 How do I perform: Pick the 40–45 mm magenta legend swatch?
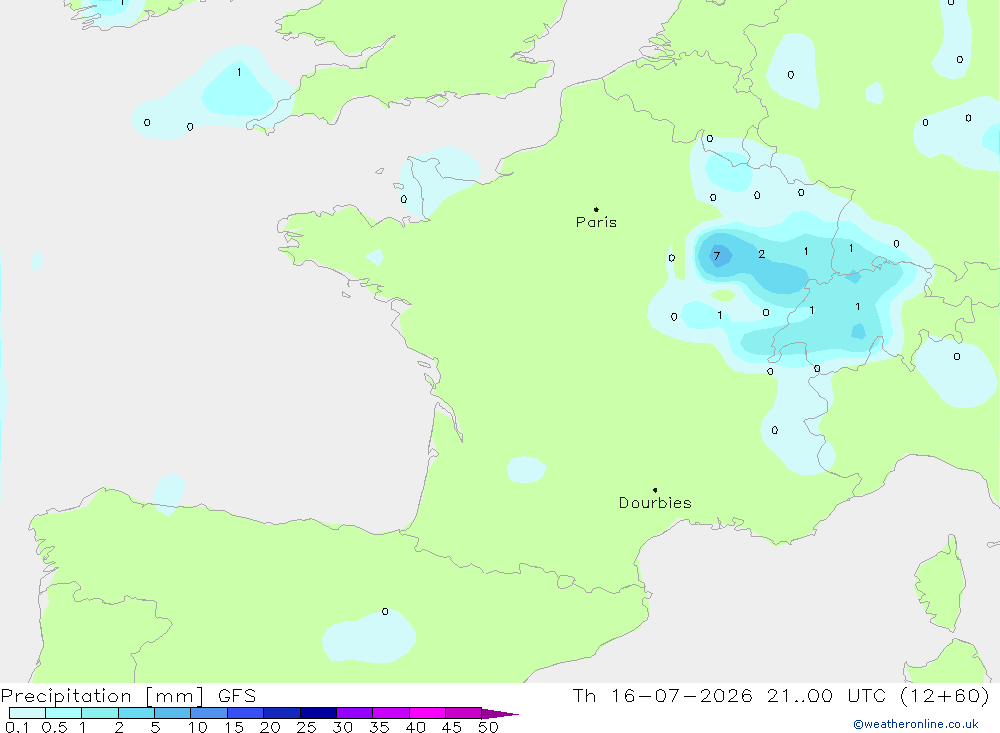[x=427, y=713]
